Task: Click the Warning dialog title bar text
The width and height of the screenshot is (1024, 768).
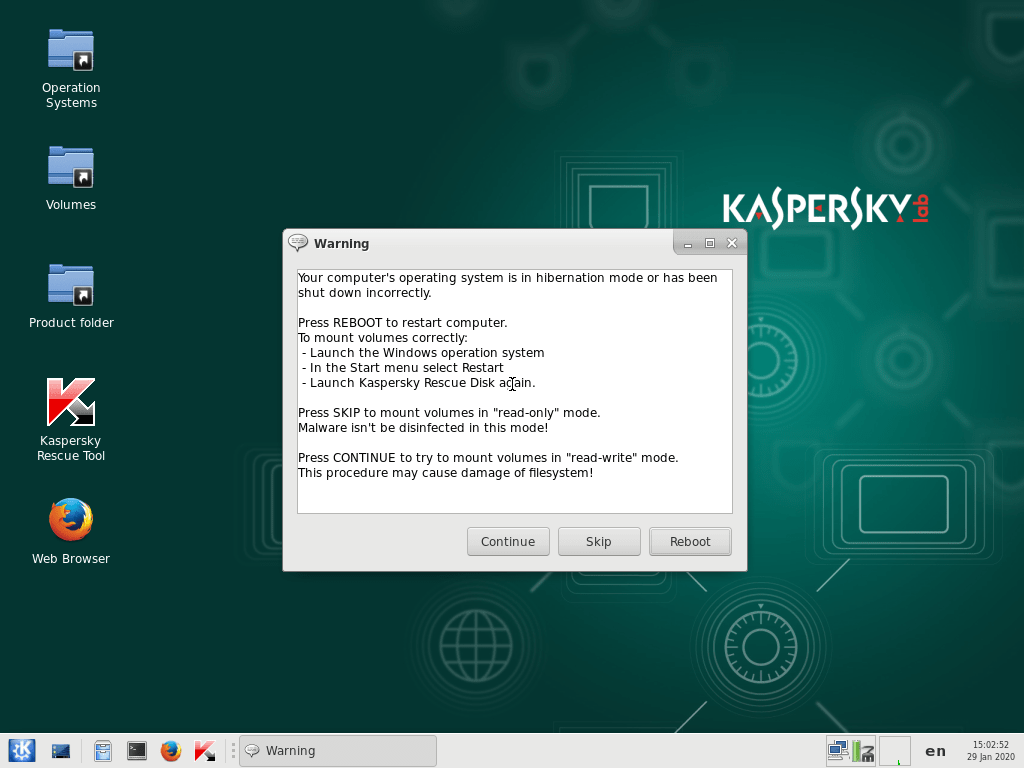Action: click(342, 244)
